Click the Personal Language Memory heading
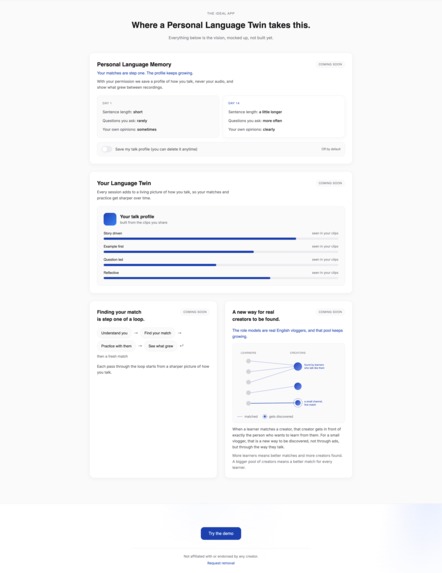This screenshot has height=573, width=442. tap(134, 64)
